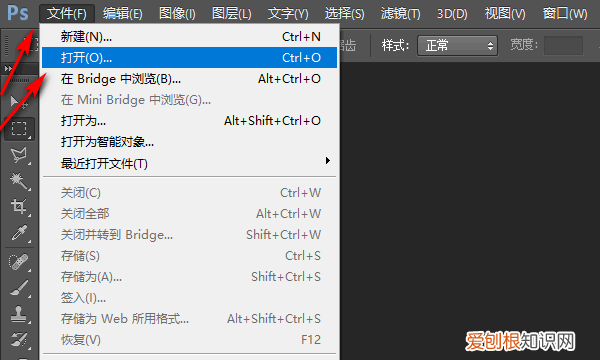Open the 窗口(W) menu
600x360 pixels.
[x=565, y=14]
